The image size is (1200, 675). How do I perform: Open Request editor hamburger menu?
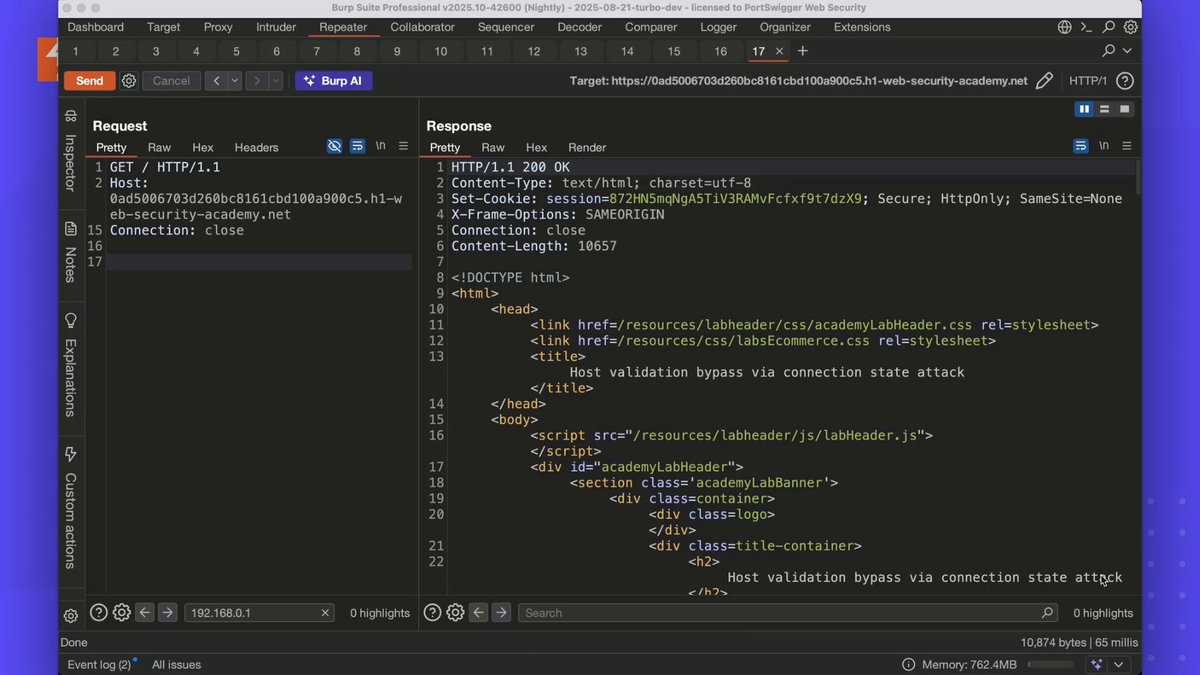403,146
